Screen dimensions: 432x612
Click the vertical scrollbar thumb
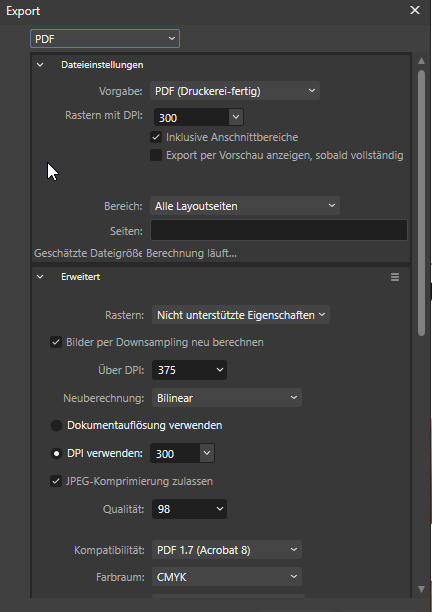[x=421, y=203]
